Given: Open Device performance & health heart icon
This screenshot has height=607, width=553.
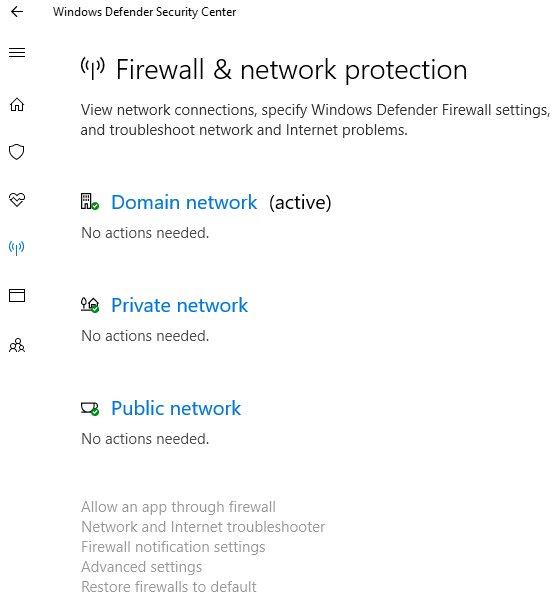Looking at the screenshot, I should pyautogui.click(x=17, y=200).
